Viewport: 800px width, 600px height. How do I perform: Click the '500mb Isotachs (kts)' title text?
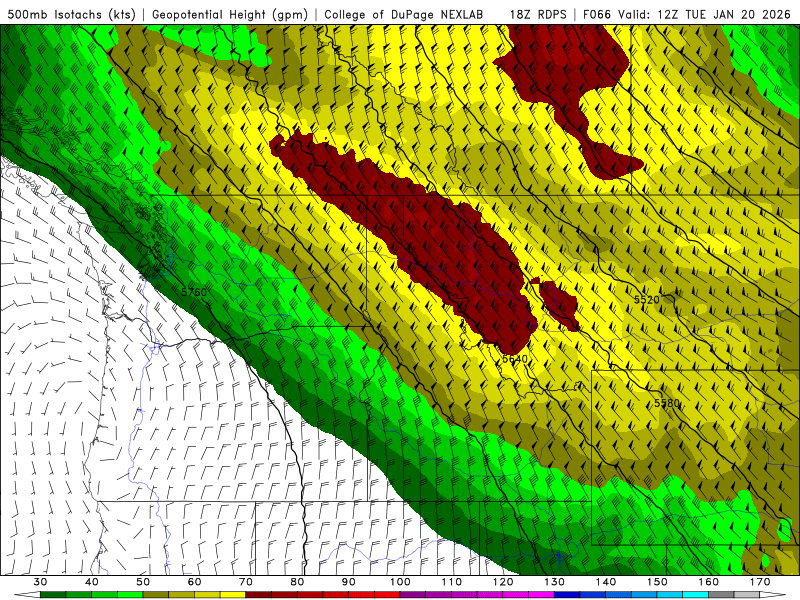(72, 15)
